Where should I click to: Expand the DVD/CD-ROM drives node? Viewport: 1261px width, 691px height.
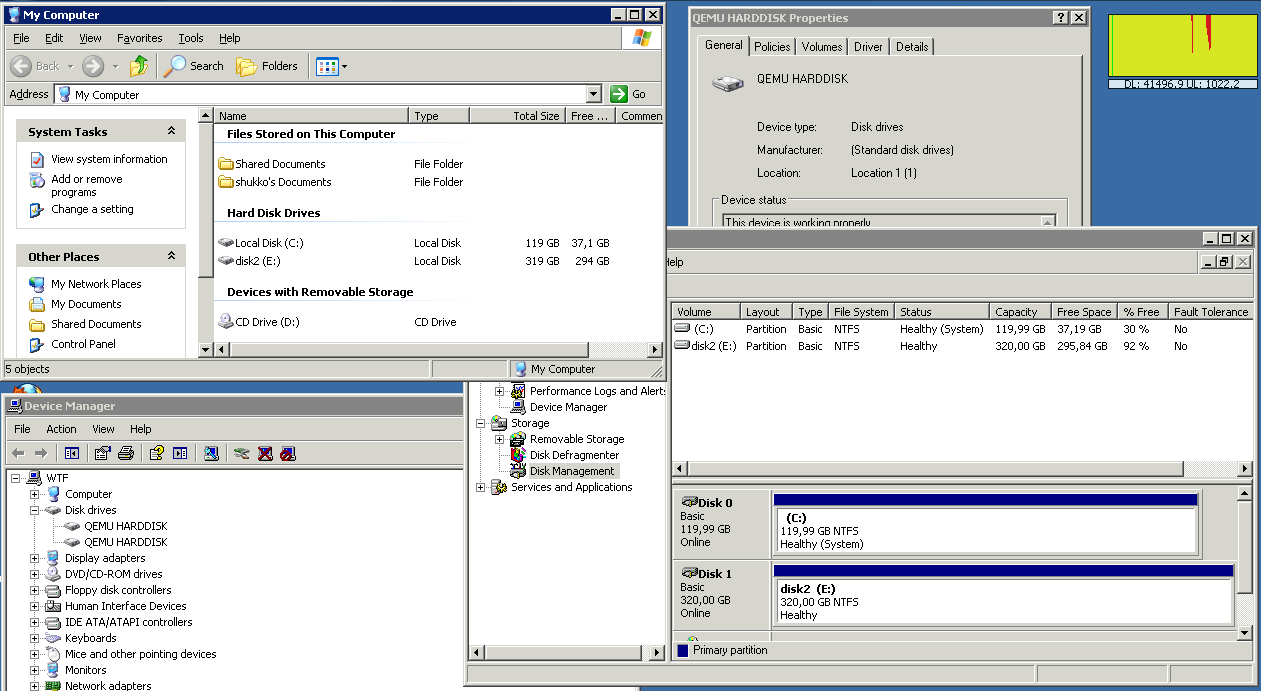coord(35,574)
